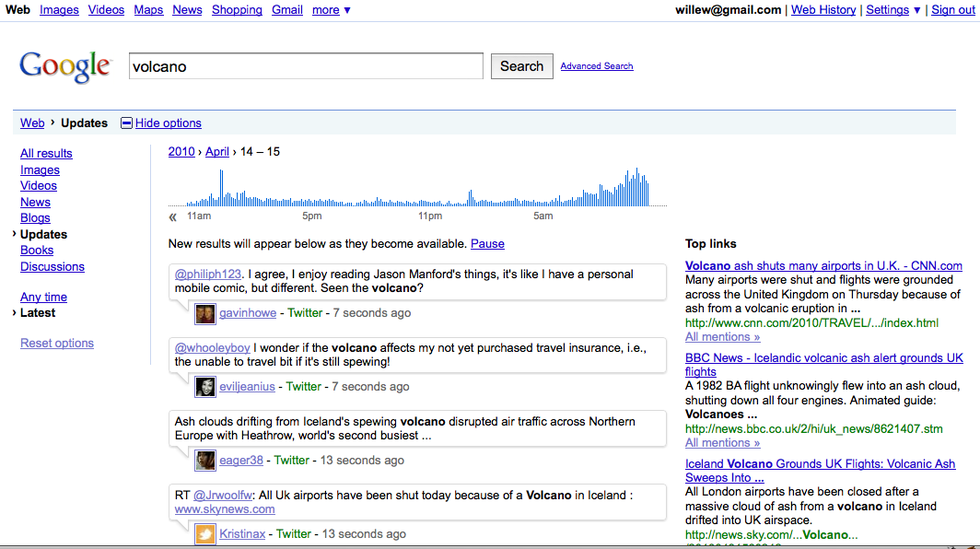Select Blogs in the left sidebar
This screenshot has width=980, height=549.
(35, 218)
